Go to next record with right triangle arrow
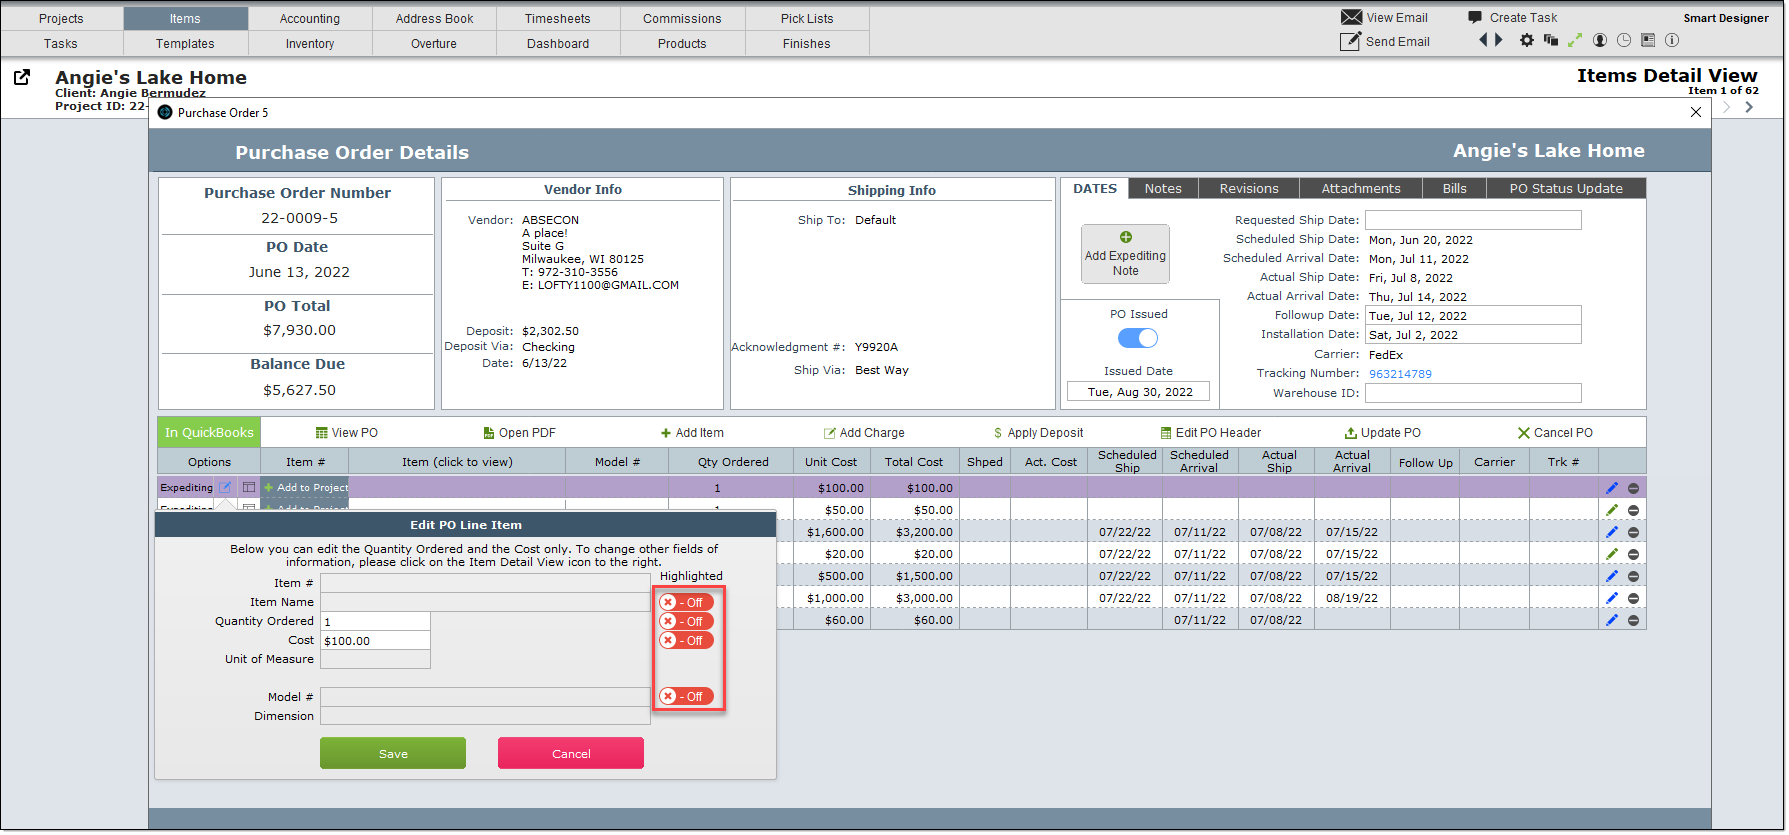1789x835 pixels. pyautogui.click(x=1498, y=40)
